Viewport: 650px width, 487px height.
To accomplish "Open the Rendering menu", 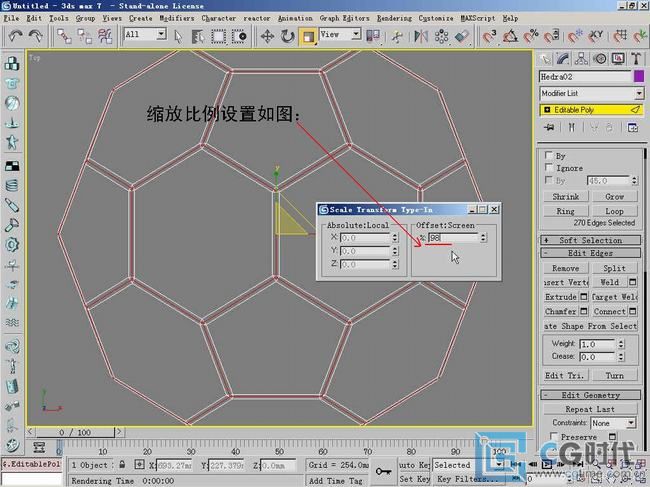I will tap(394, 18).
